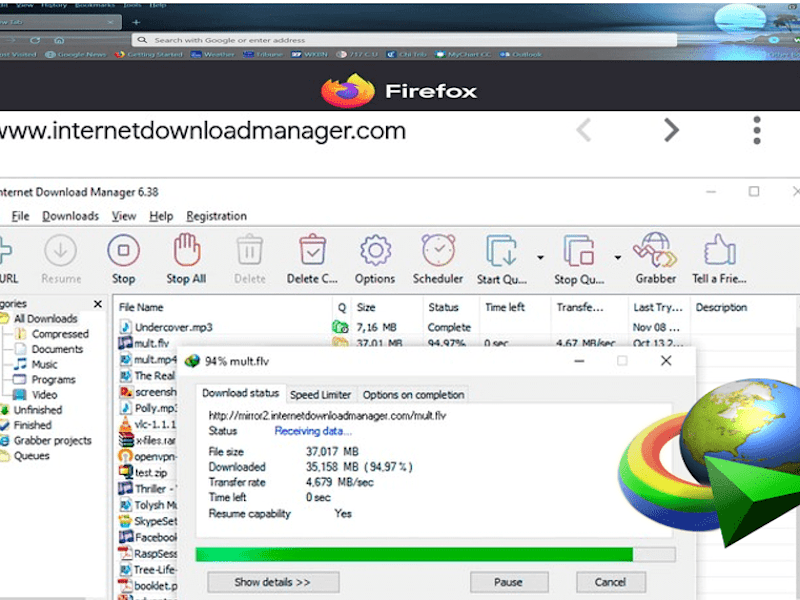Click the forward arrow beside the URL
This screenshot has width=800, height=600.
point(671,130)
